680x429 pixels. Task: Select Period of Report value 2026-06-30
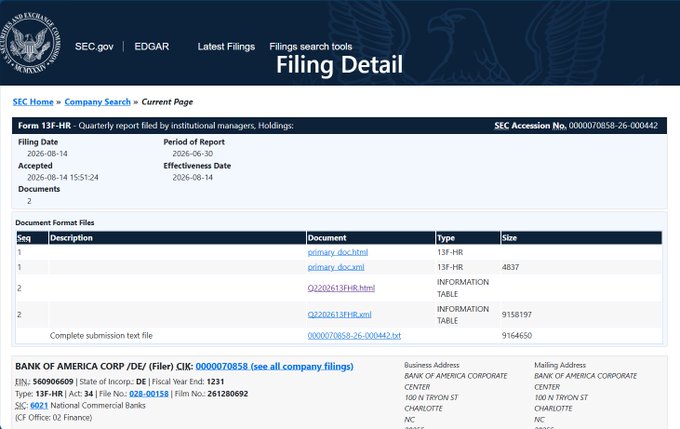click(x=193, y=154)
